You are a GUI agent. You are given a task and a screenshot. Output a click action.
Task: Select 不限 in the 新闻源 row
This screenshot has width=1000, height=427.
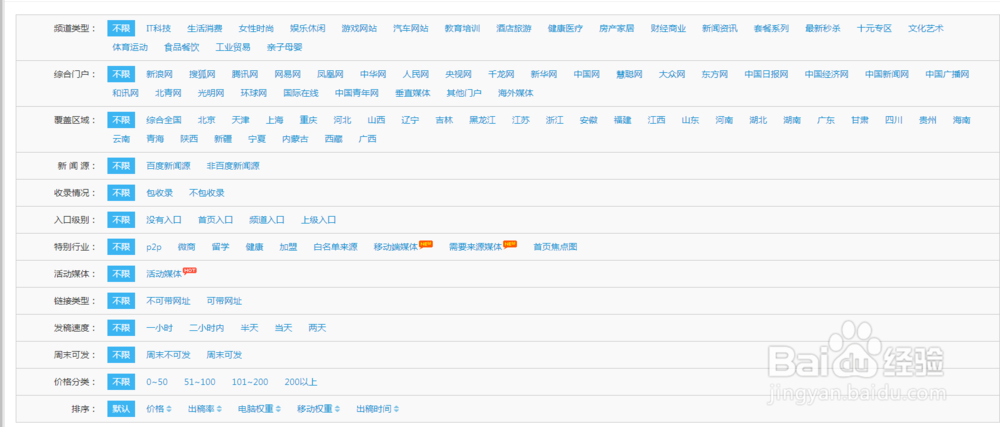point(121,166)
